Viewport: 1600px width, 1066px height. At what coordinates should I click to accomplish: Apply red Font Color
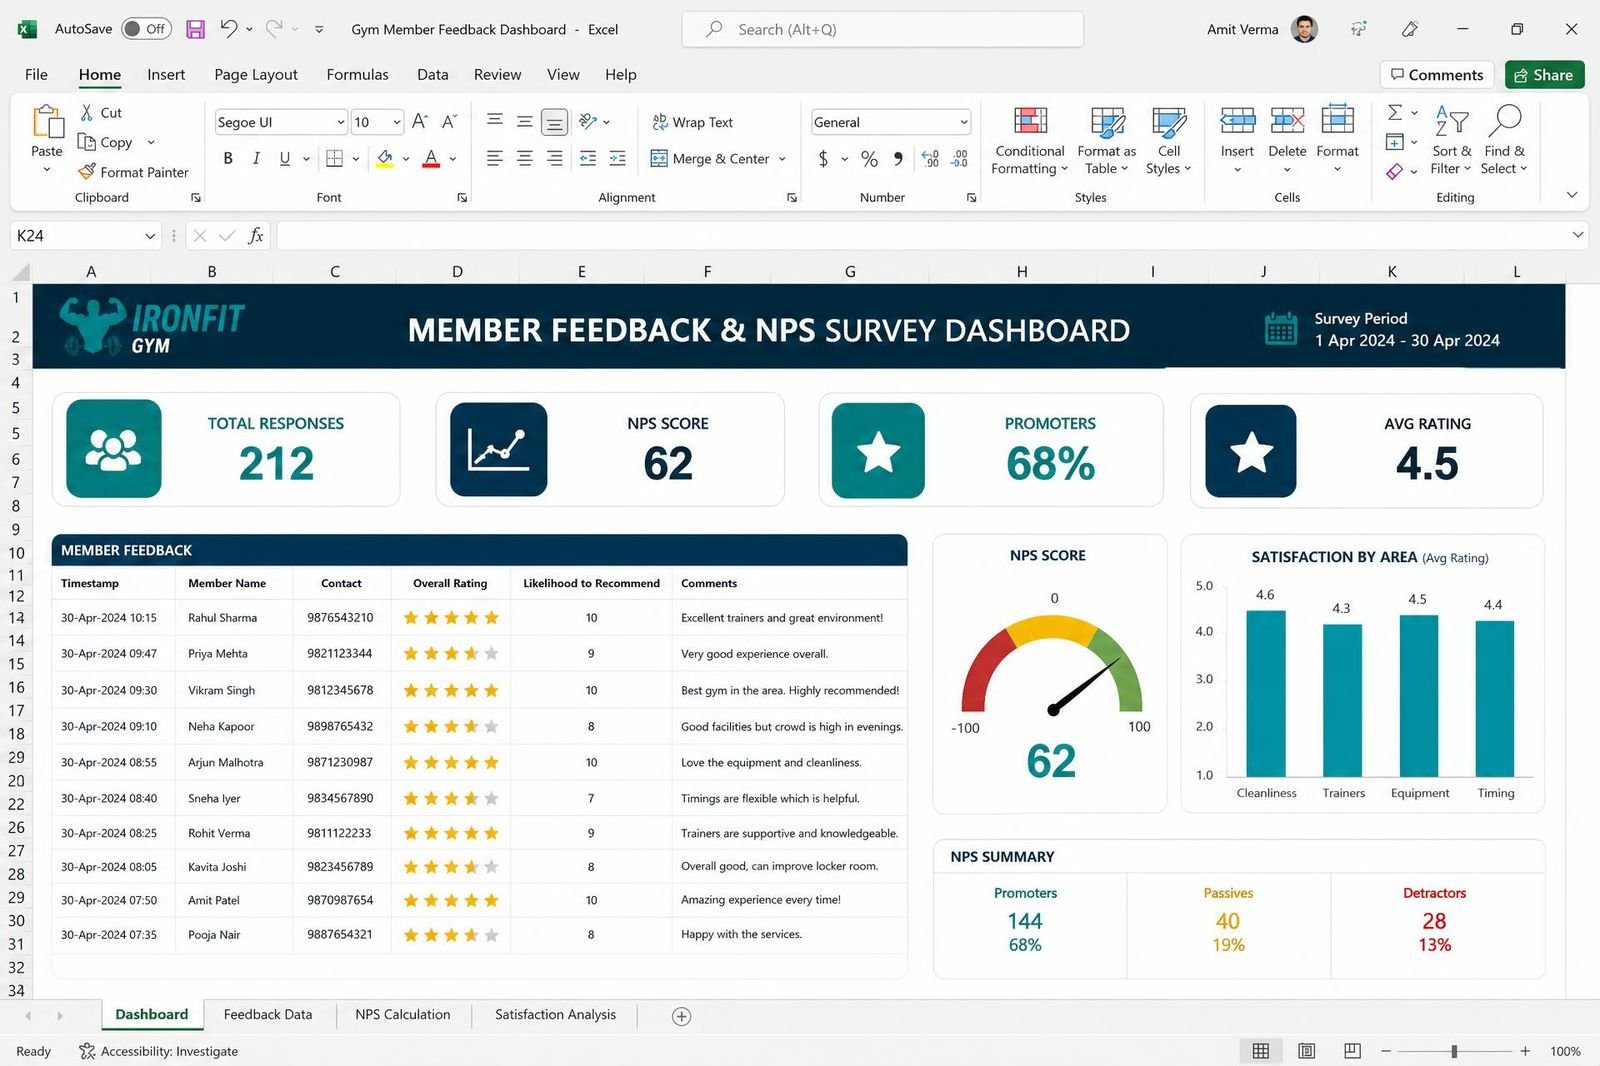click(x=431, y=158)
